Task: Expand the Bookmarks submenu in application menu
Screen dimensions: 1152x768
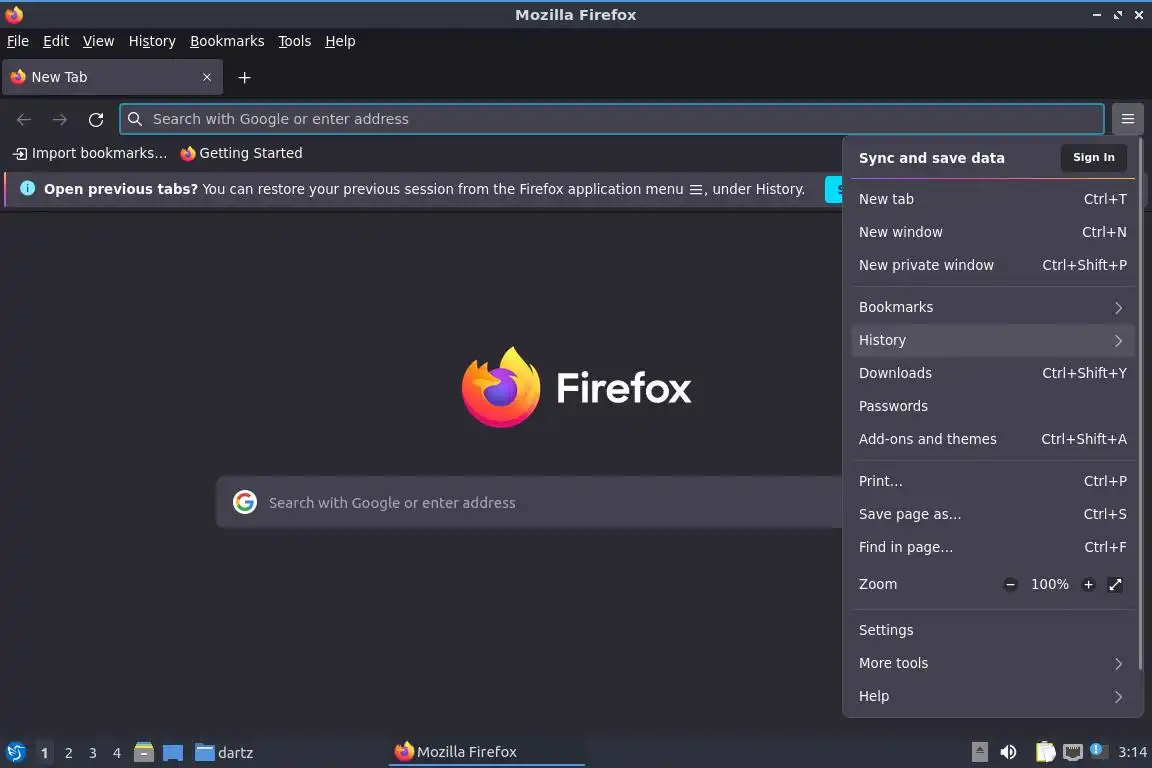Action: point(993,307)
